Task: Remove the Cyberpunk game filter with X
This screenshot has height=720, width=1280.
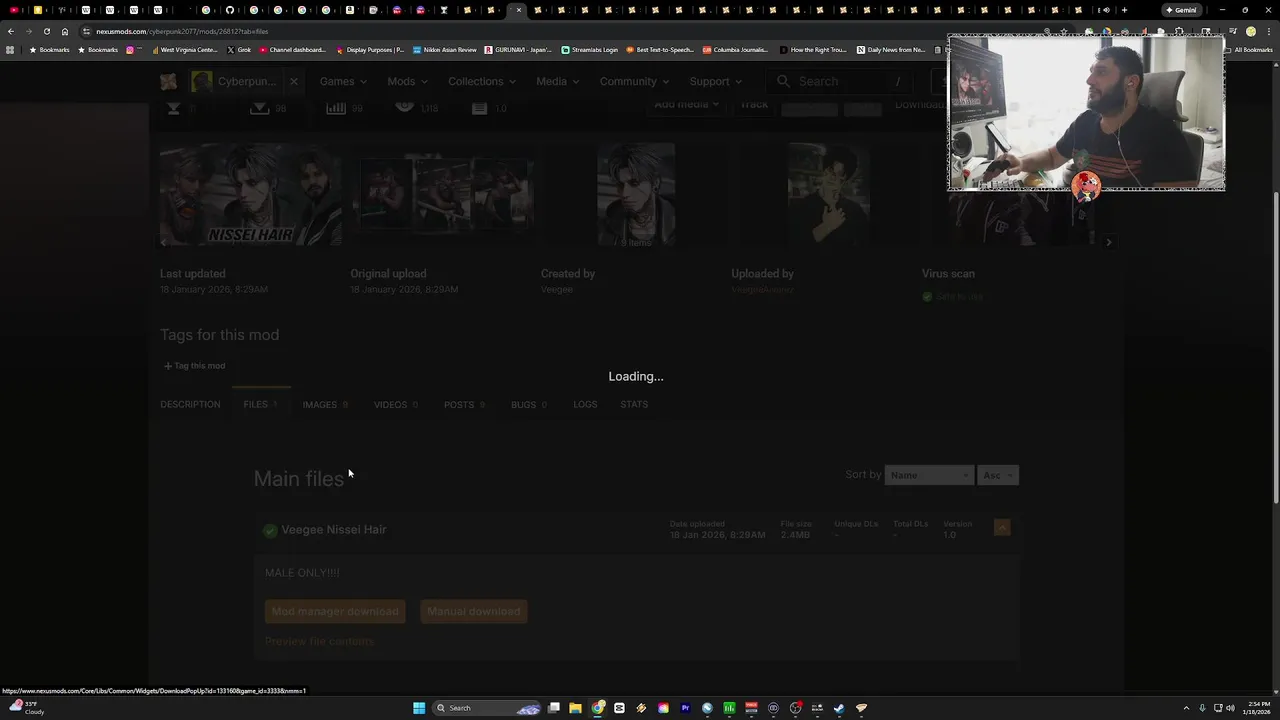Action: click(293, 81)
